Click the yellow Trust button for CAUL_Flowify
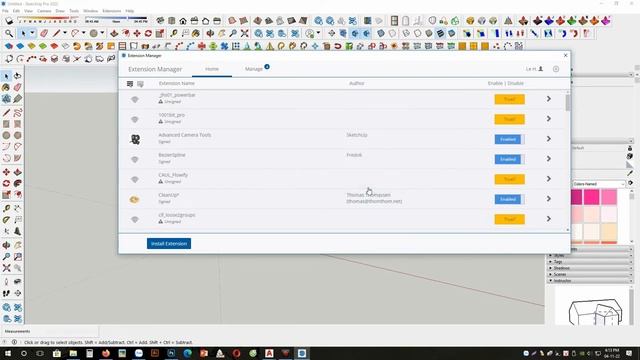640x360 pixels. pyautogui.click(x=509, y=179)
